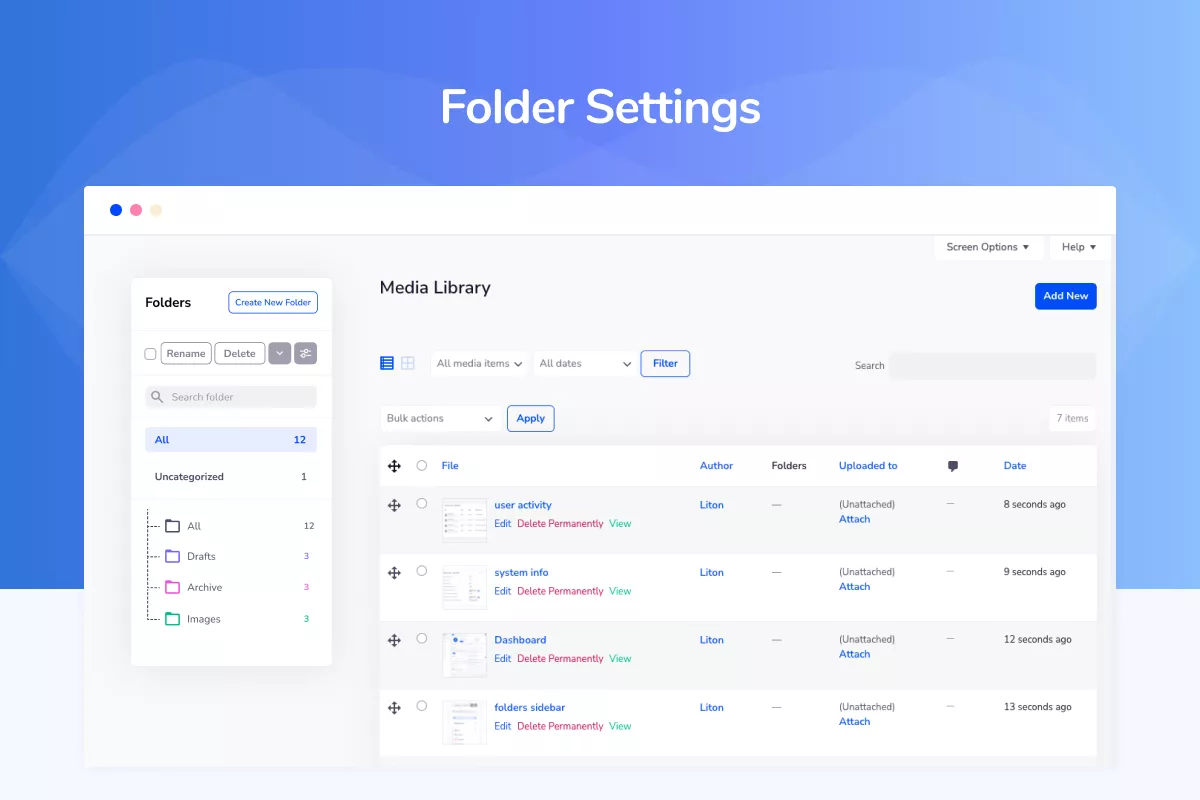Select the purple Drafts folder icon

(172, 556)
